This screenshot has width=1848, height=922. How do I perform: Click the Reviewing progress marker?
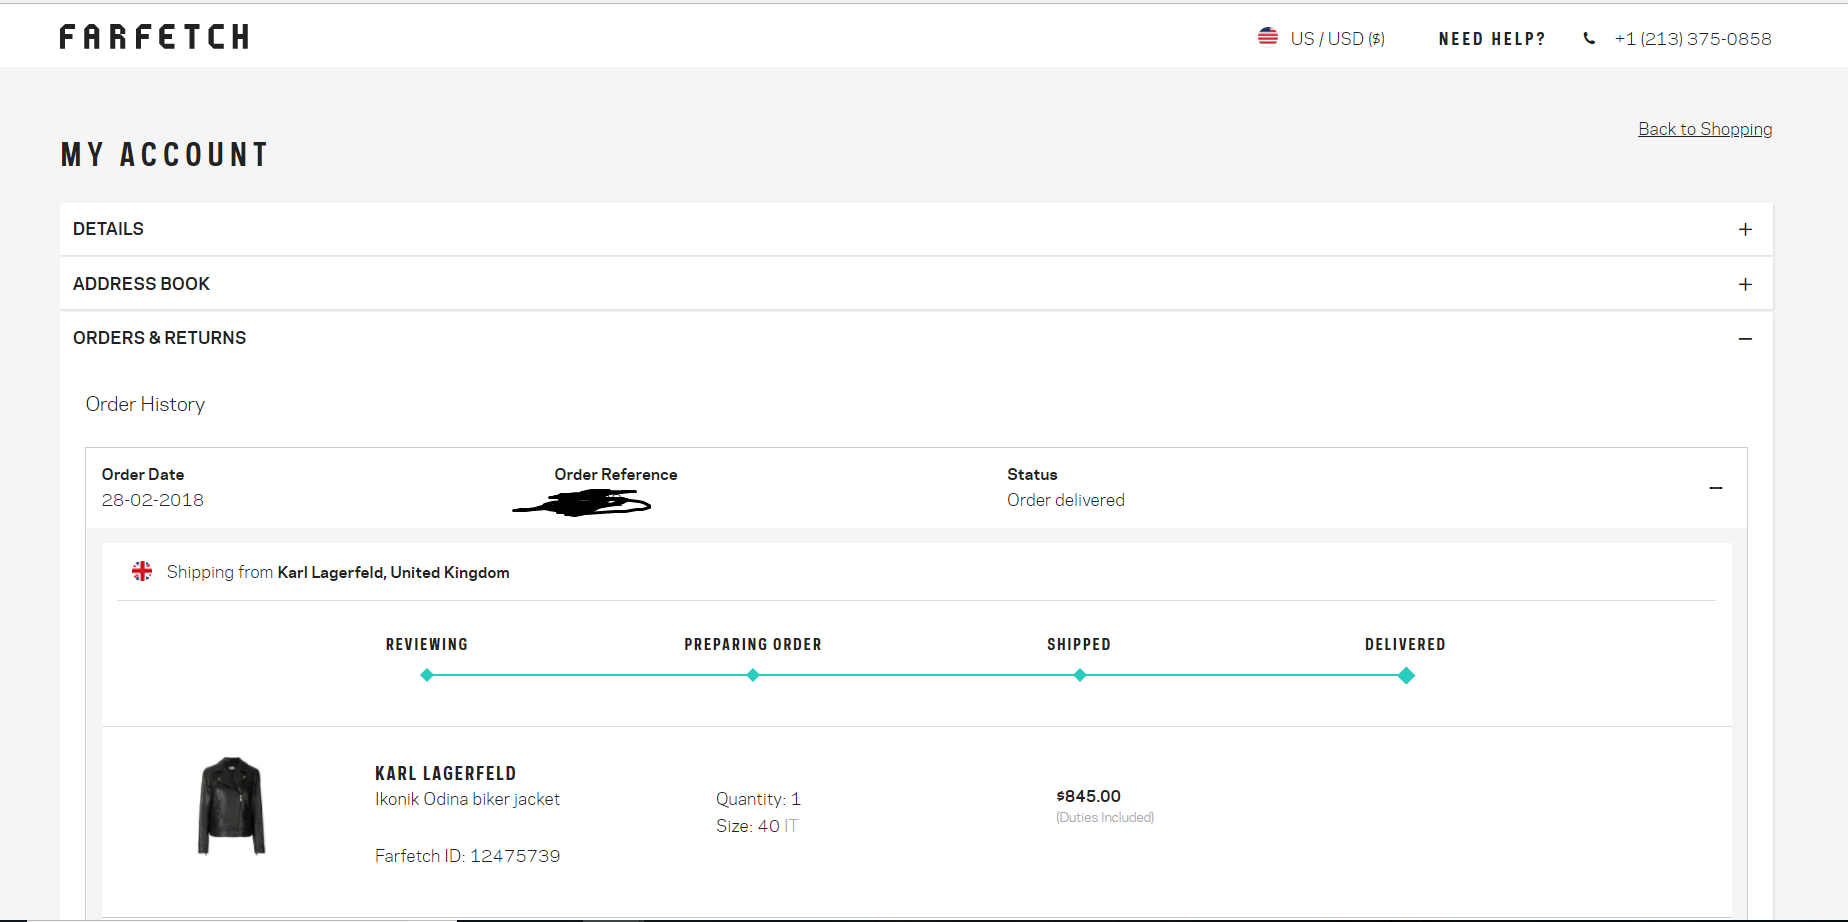[427, 676]
